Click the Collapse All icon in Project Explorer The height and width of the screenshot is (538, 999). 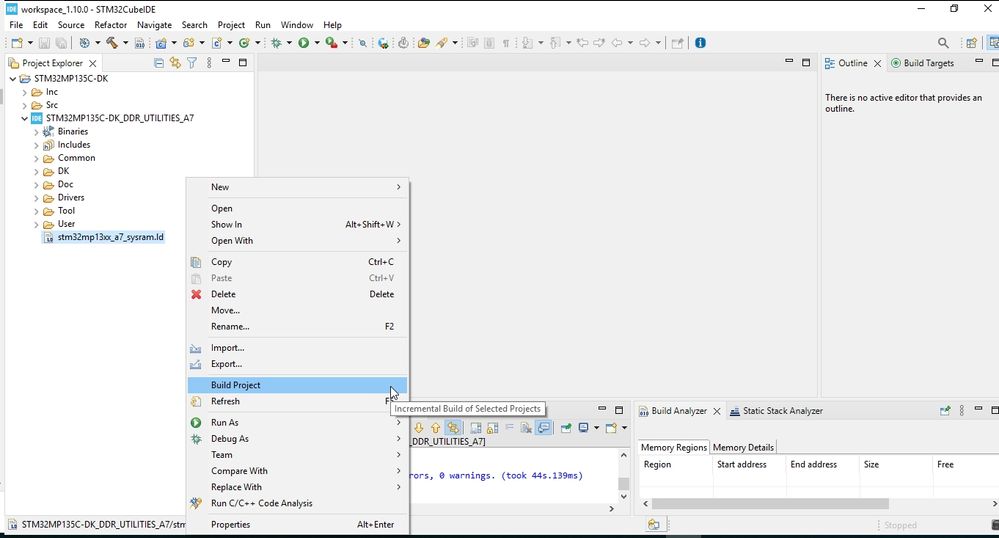(x=159, y=62)
